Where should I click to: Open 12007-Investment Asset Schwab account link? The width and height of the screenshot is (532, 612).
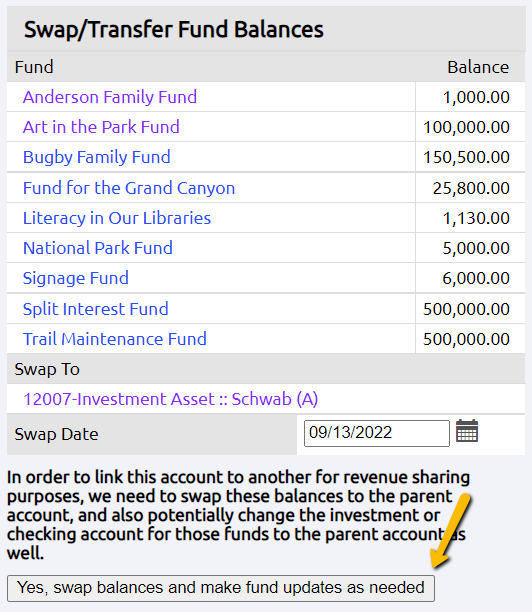click(171, 399)
